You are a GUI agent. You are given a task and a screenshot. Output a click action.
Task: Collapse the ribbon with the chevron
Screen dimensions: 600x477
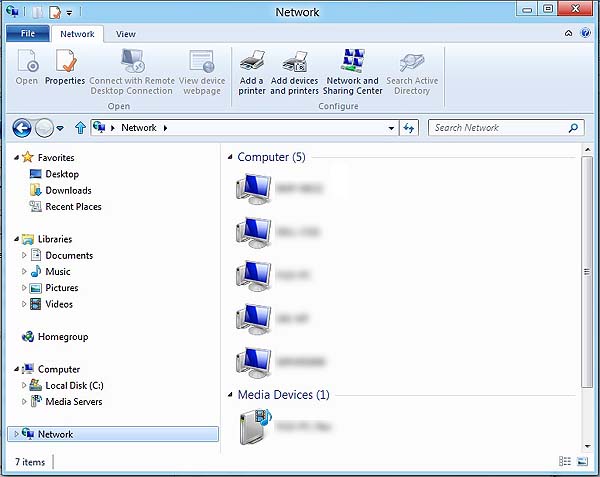pyautogui.click(x=570, y=33)
